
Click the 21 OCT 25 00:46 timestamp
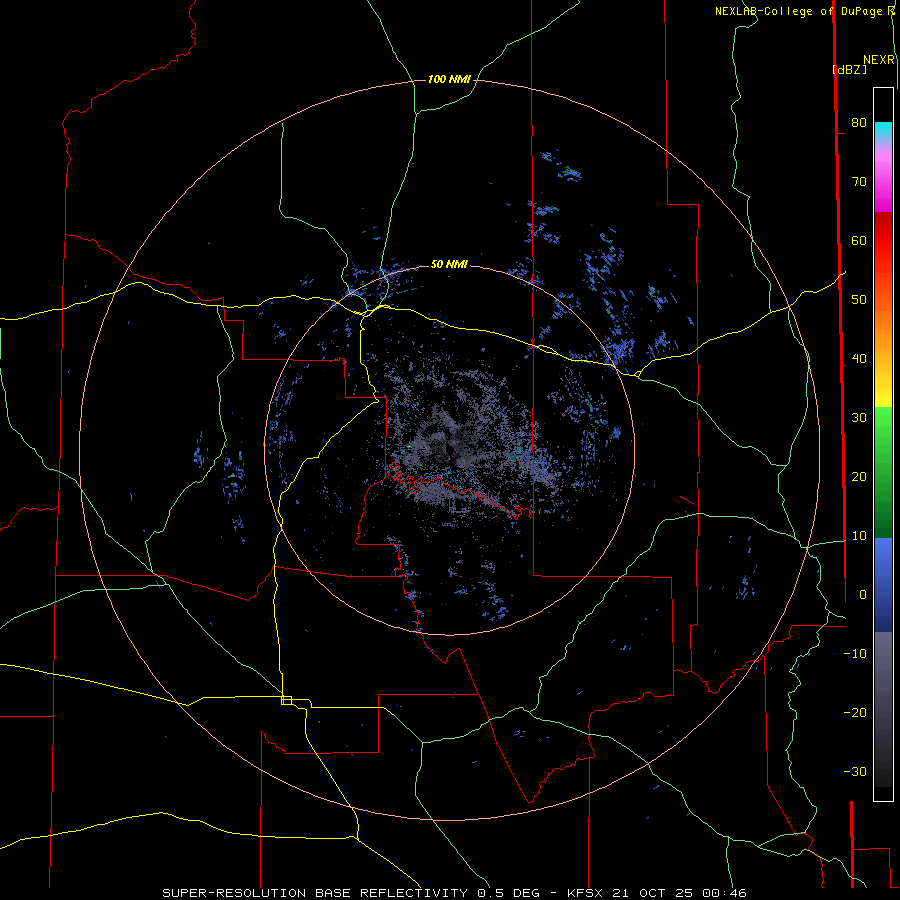[x=679, y=893]
